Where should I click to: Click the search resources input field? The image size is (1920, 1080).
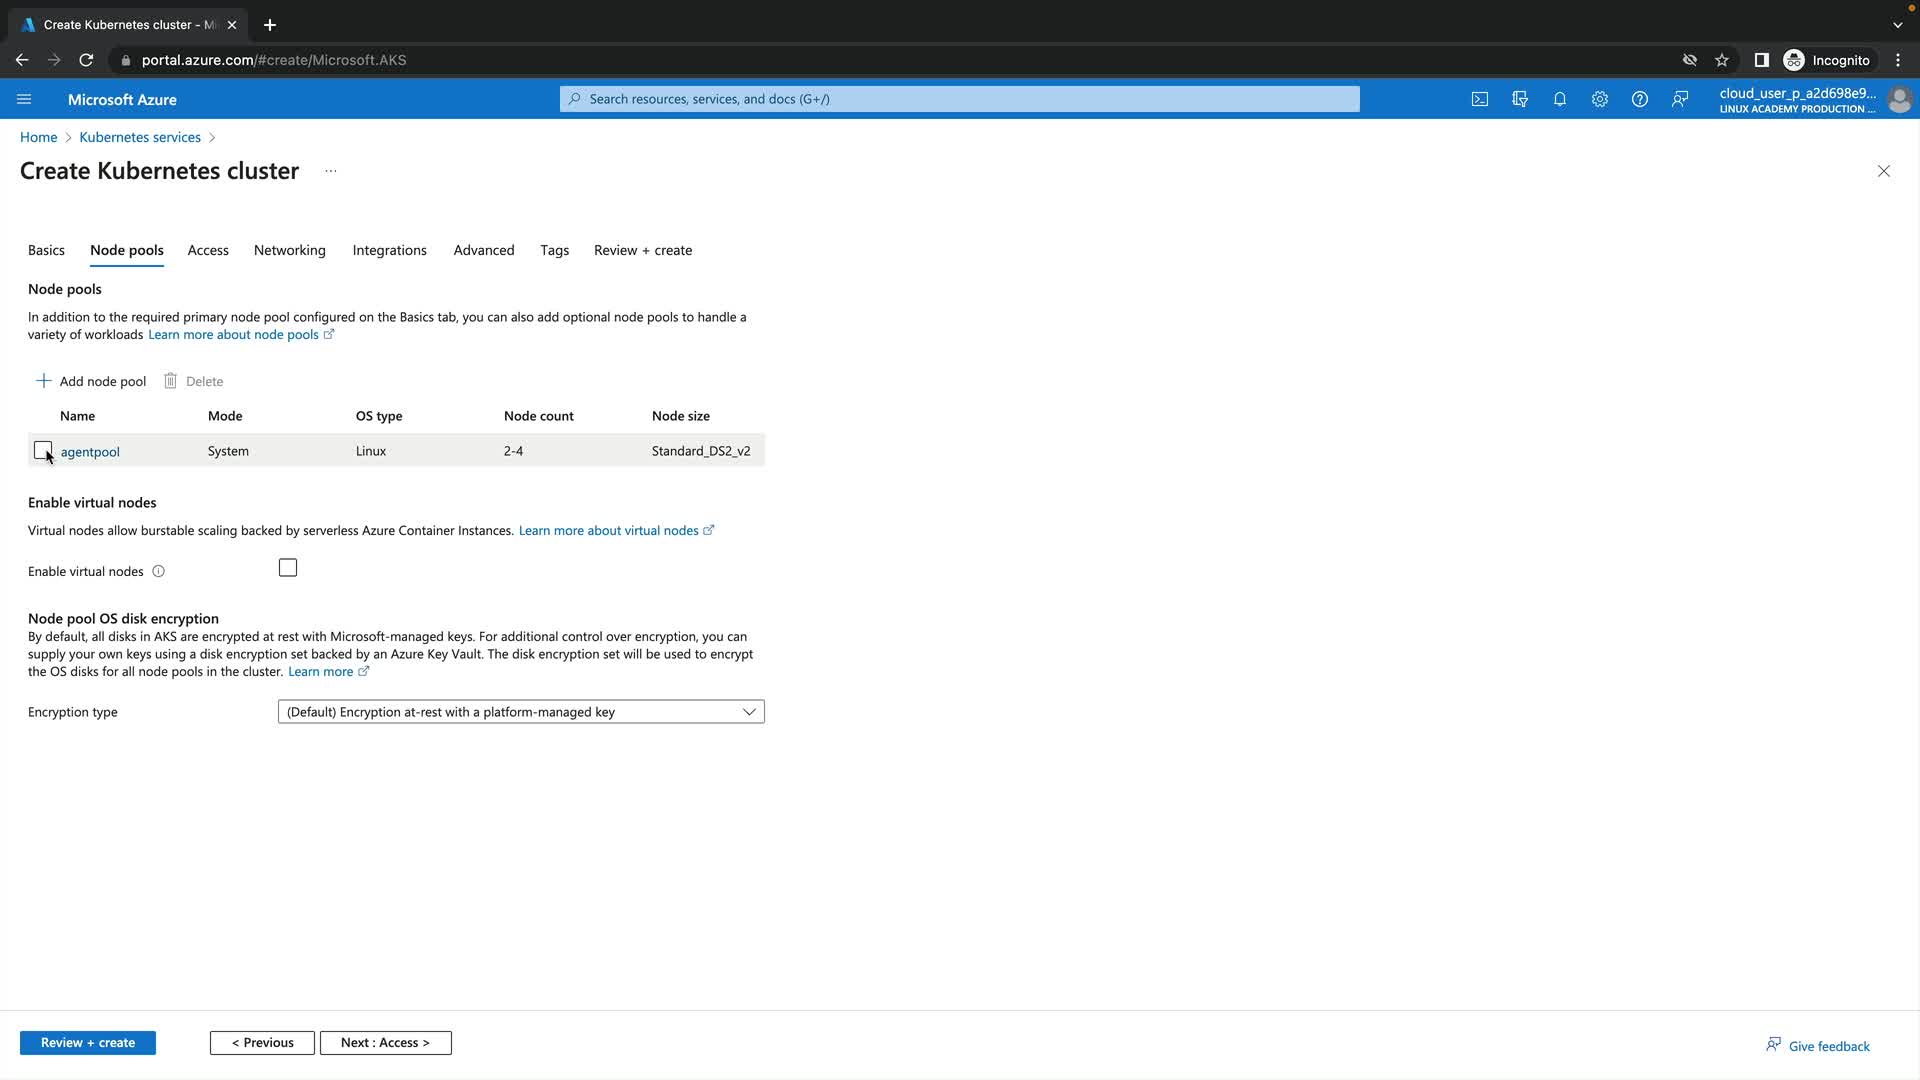pos(960,99)
